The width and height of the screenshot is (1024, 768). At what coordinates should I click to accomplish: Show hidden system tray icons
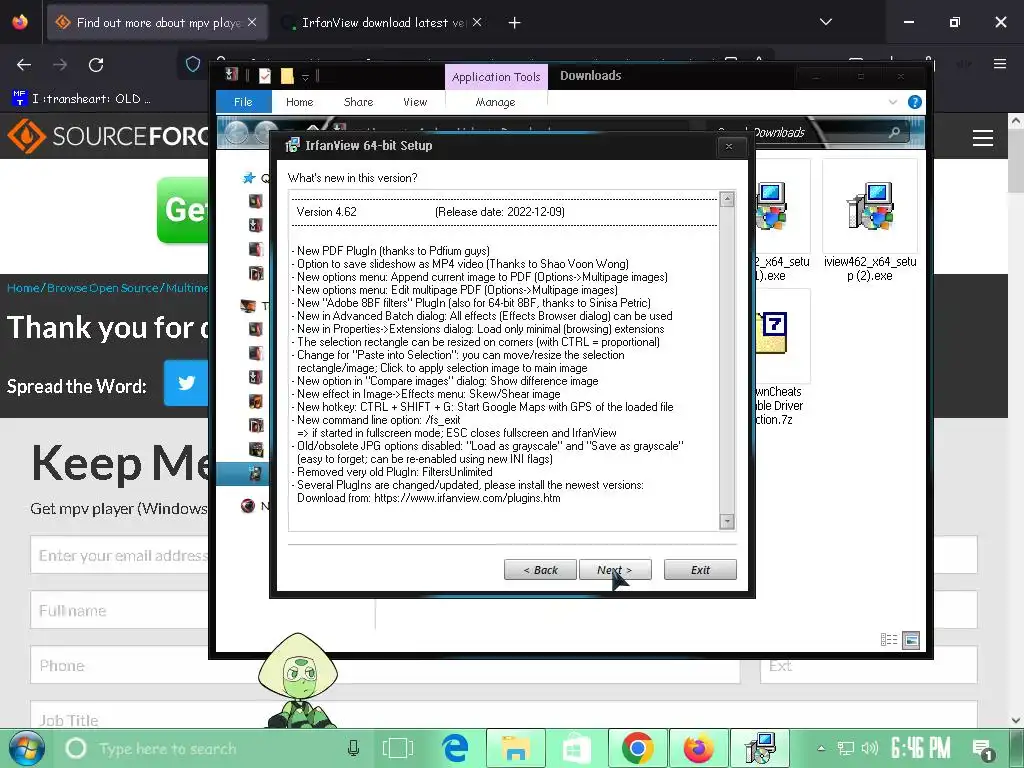(x=821, y=748)
